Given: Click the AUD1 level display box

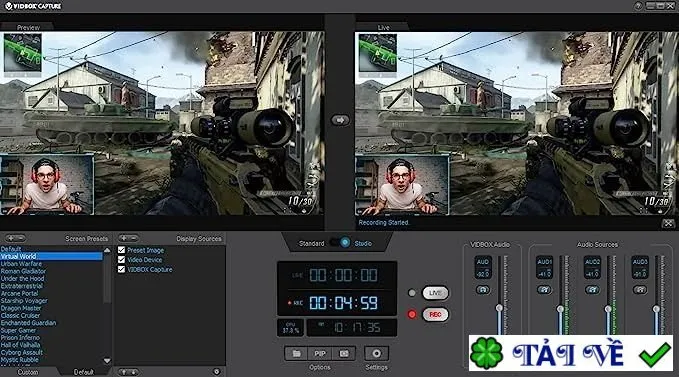Looking at the screenshot, I should click(x=545, y=267).
